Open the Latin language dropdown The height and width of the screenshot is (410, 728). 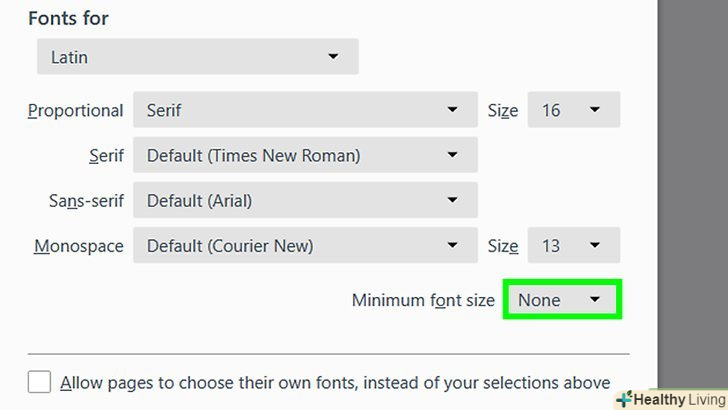coord(197,57)
